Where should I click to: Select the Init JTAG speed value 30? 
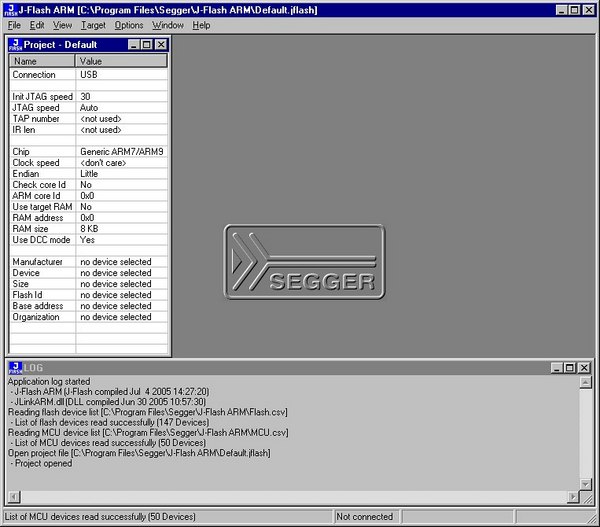(85, 96)
